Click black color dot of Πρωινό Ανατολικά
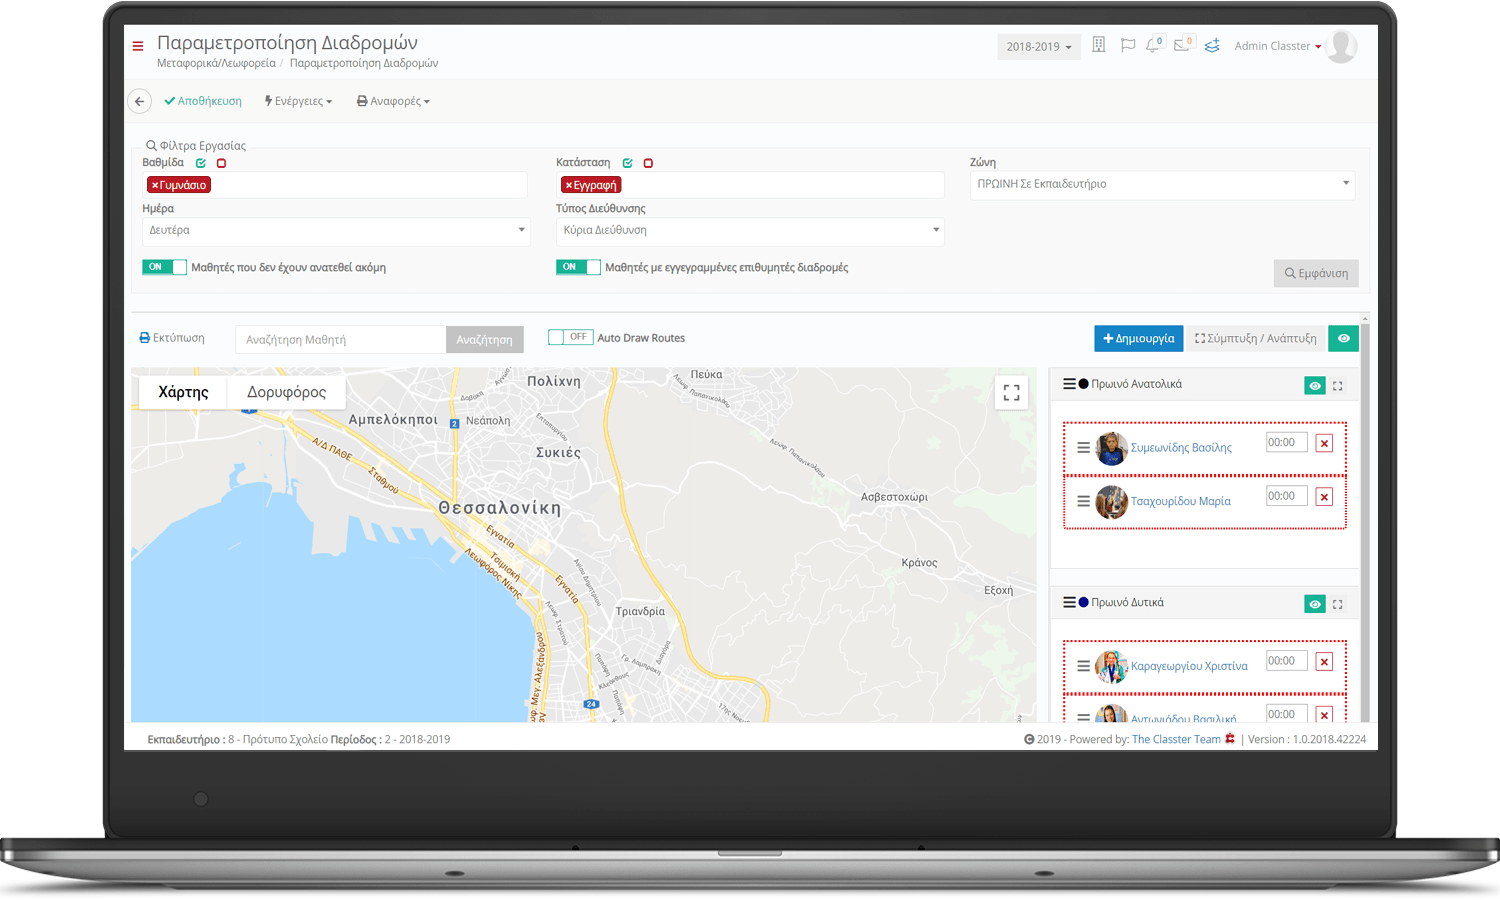Viewport: 1500px width, 900px height. click(1083, 384)
